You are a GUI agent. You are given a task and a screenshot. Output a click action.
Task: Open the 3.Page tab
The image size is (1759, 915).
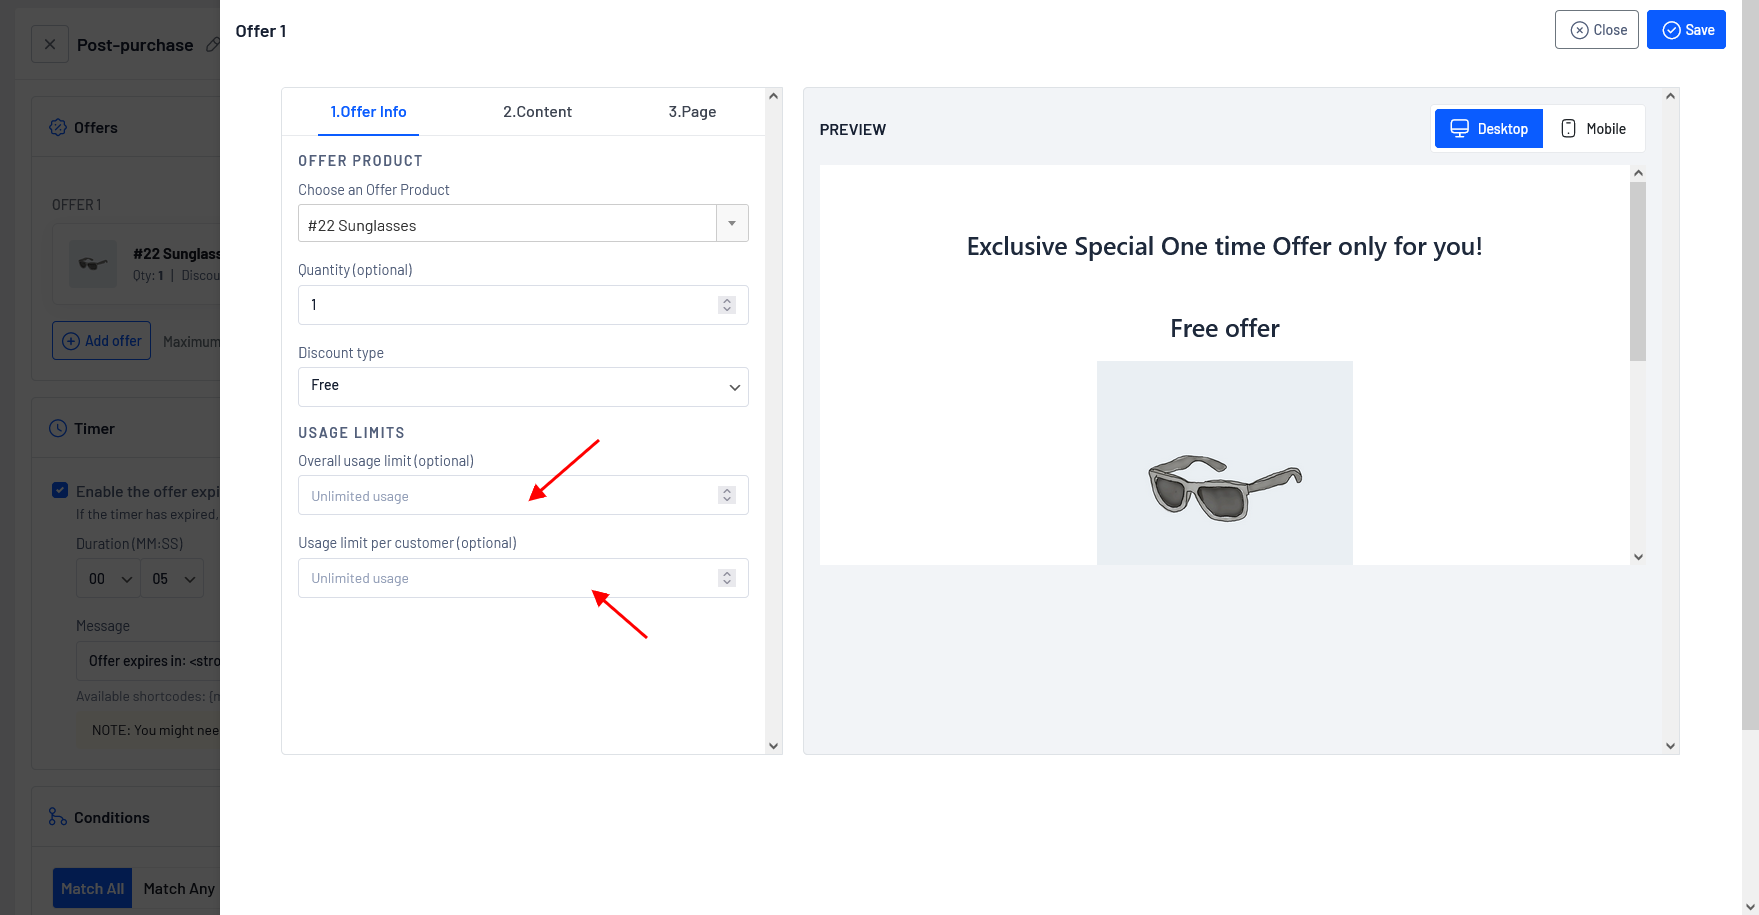tap(692, 112)
